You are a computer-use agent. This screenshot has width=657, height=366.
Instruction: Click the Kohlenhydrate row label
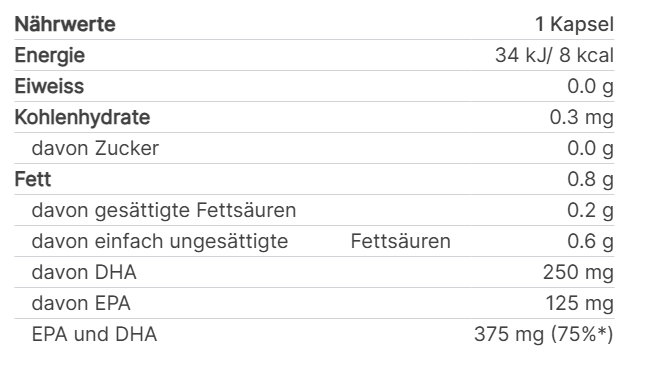pyautogui.click(x=82, y=118)
